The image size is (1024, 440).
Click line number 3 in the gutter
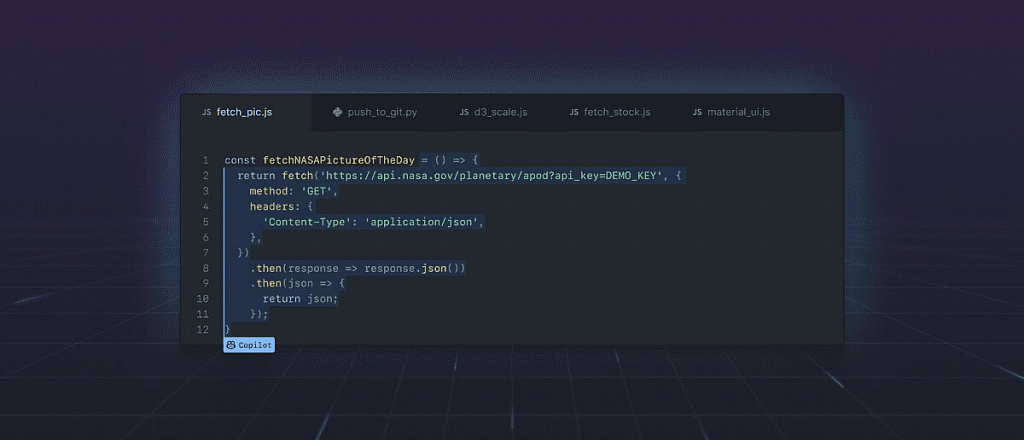tap(206, 191)
